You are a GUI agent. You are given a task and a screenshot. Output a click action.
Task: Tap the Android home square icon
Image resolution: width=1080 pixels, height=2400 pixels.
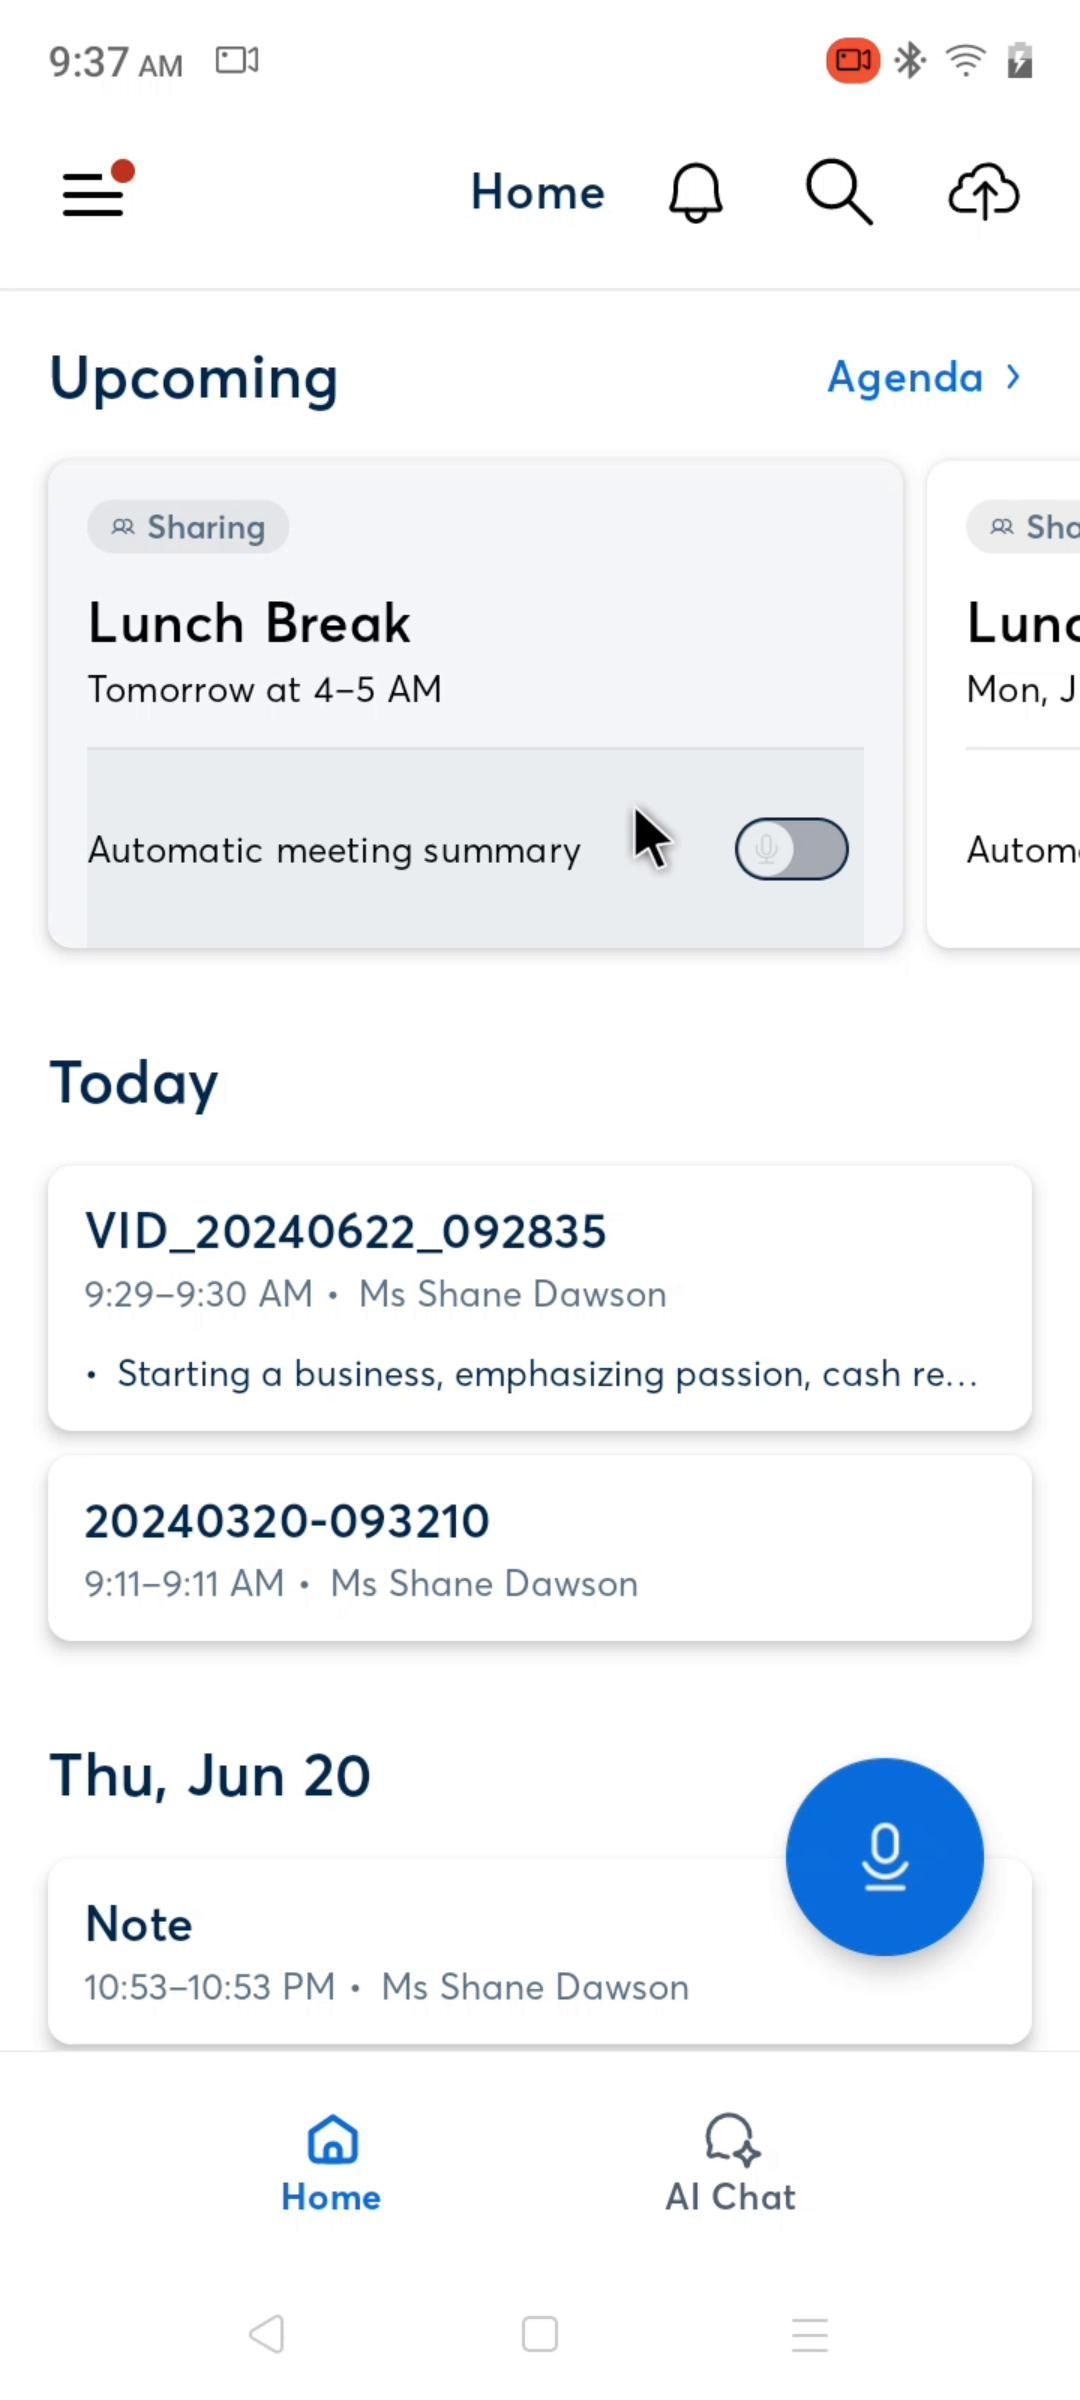tap(540, 2334)
